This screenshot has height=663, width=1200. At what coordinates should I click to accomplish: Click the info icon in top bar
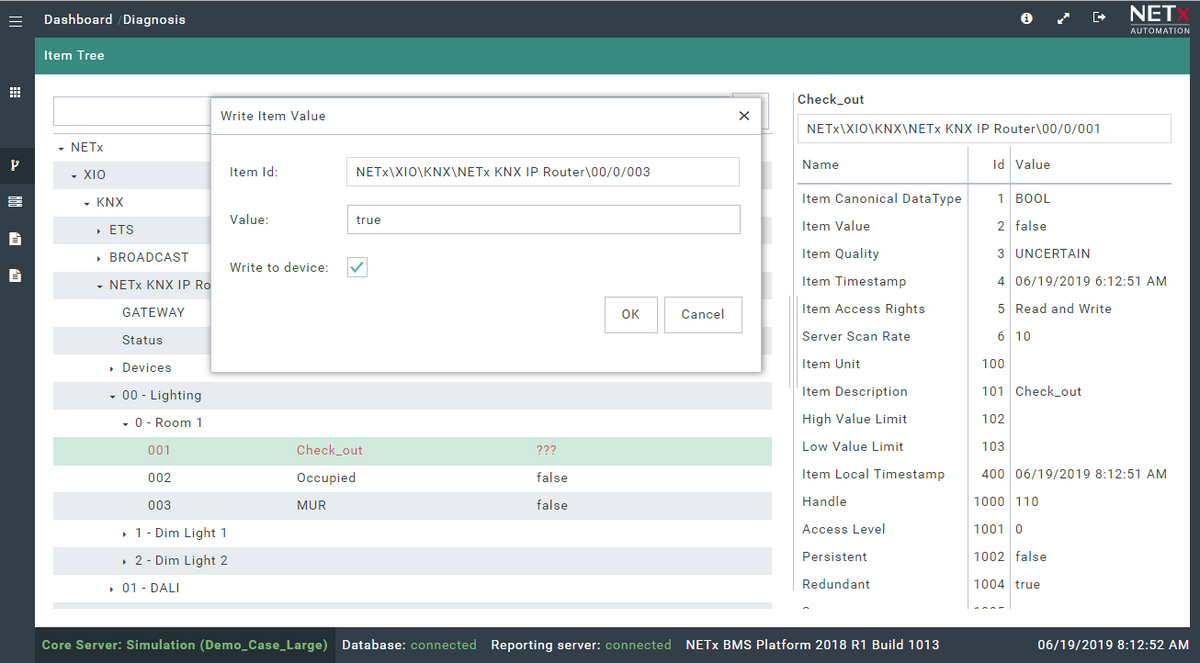(x=1026, y=18)
